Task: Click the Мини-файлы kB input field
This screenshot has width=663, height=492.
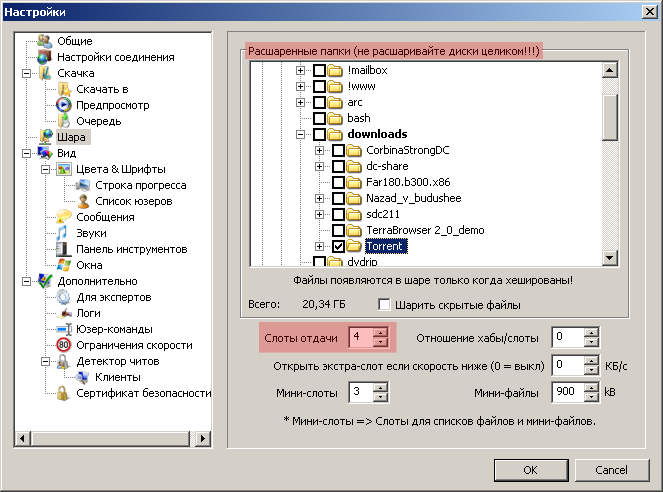Action: [568, 392]
